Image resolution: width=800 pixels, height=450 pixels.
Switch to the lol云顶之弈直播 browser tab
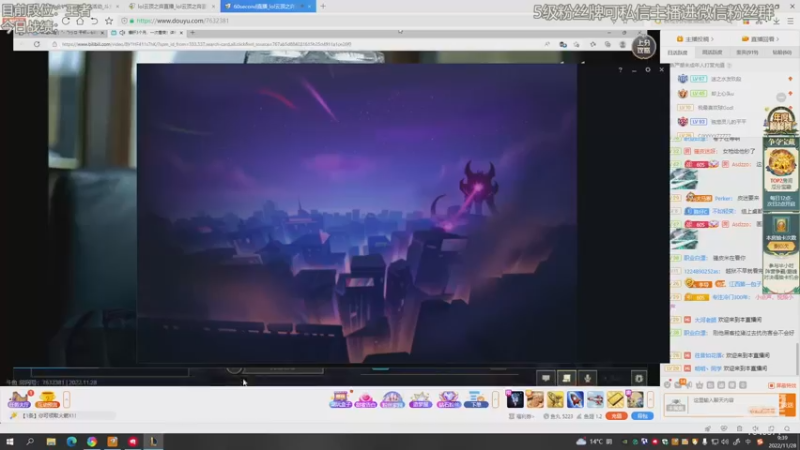[x=171, y=6]
